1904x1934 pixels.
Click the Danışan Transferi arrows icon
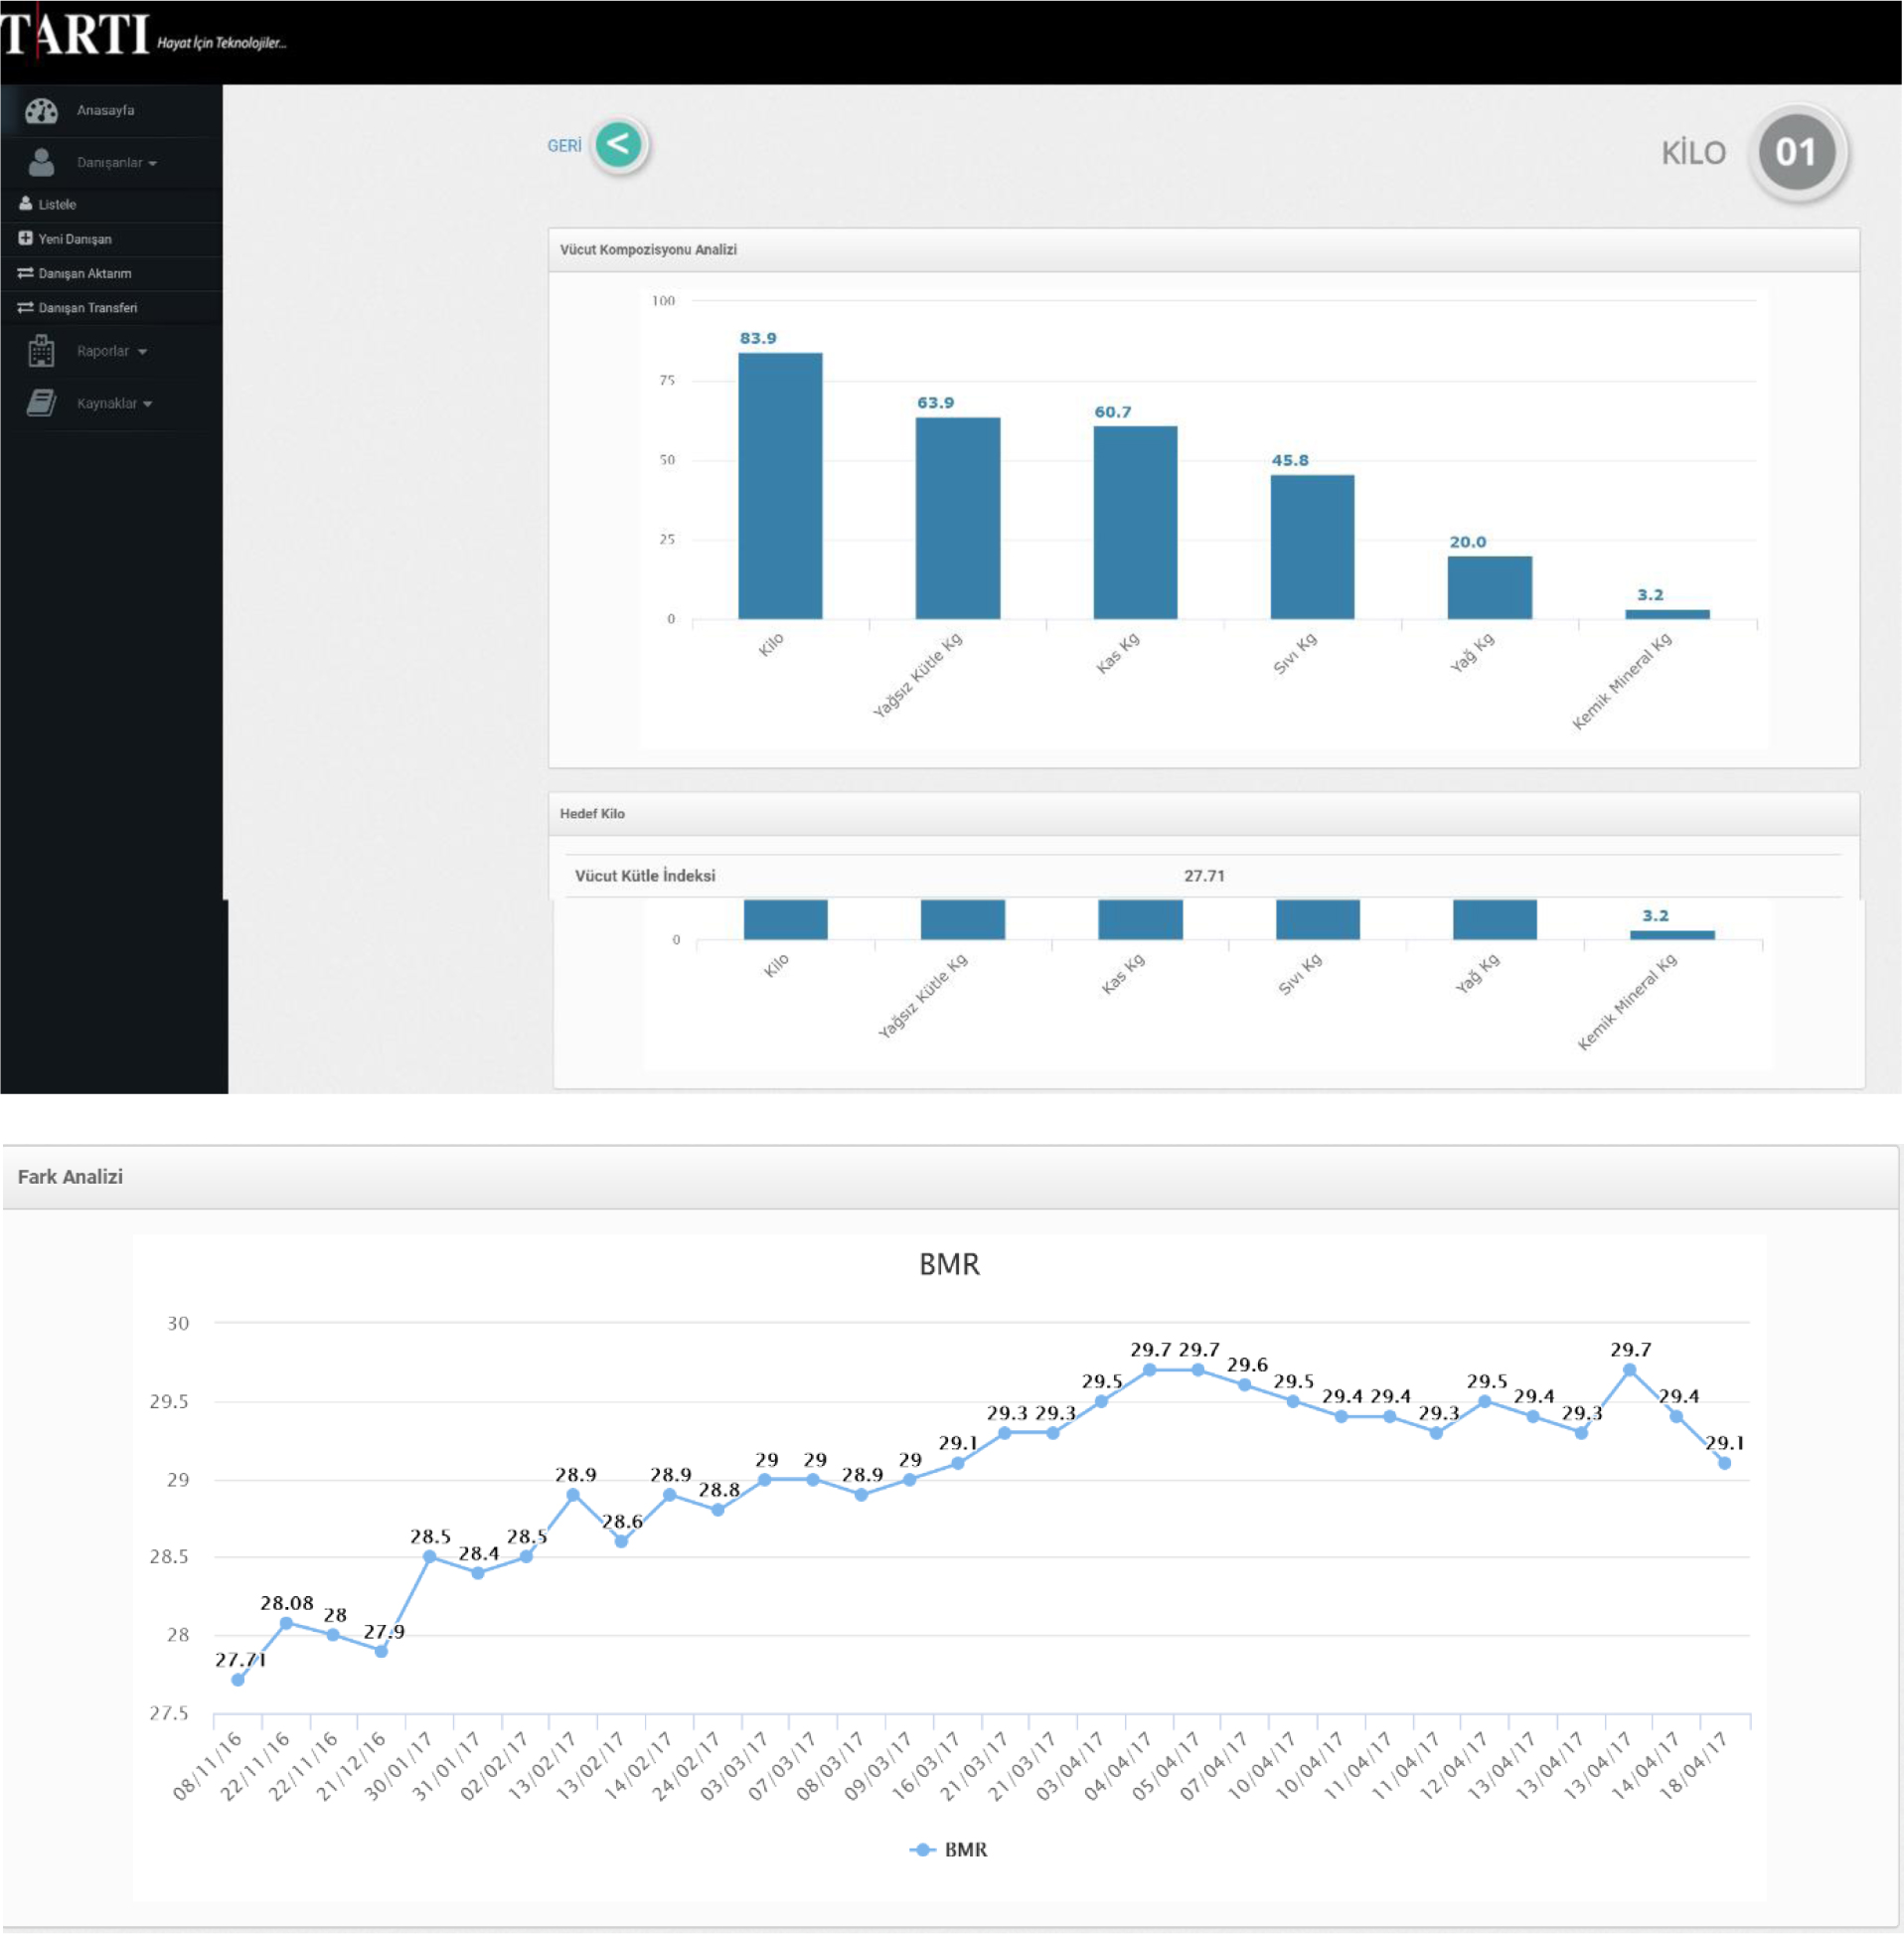pos(26,307)
